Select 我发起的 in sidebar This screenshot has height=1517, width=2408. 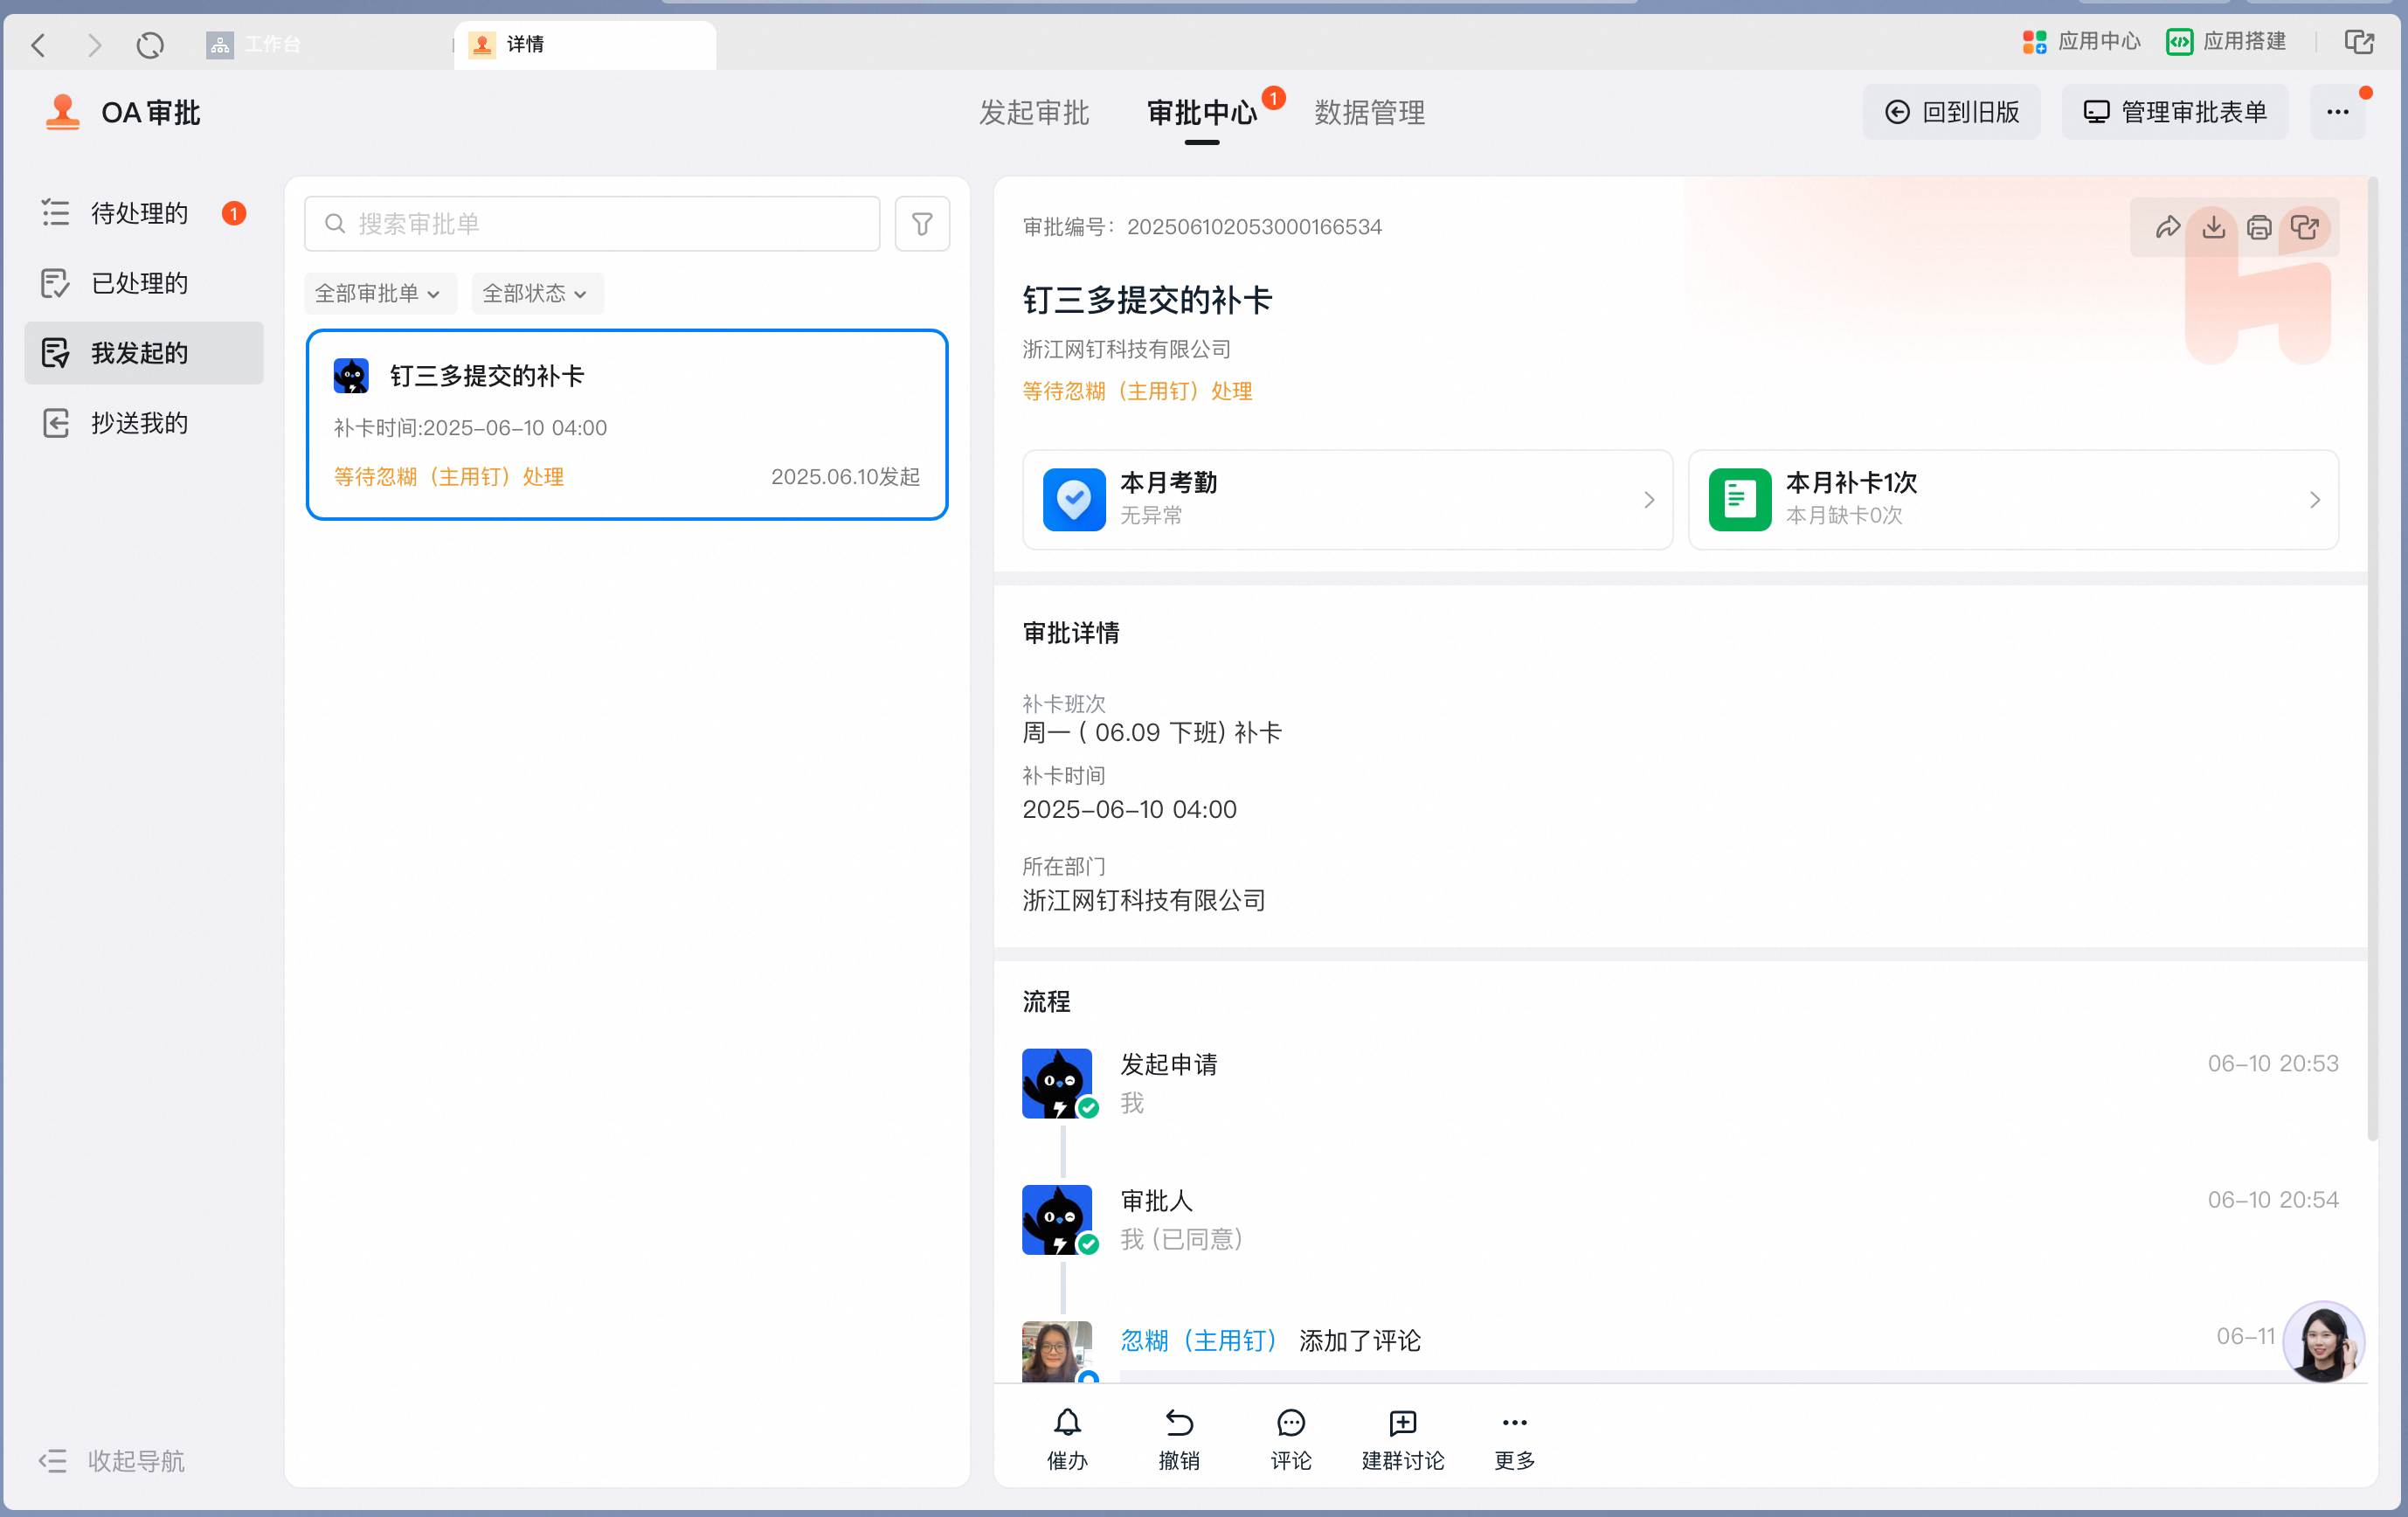[x=144, y=353]
